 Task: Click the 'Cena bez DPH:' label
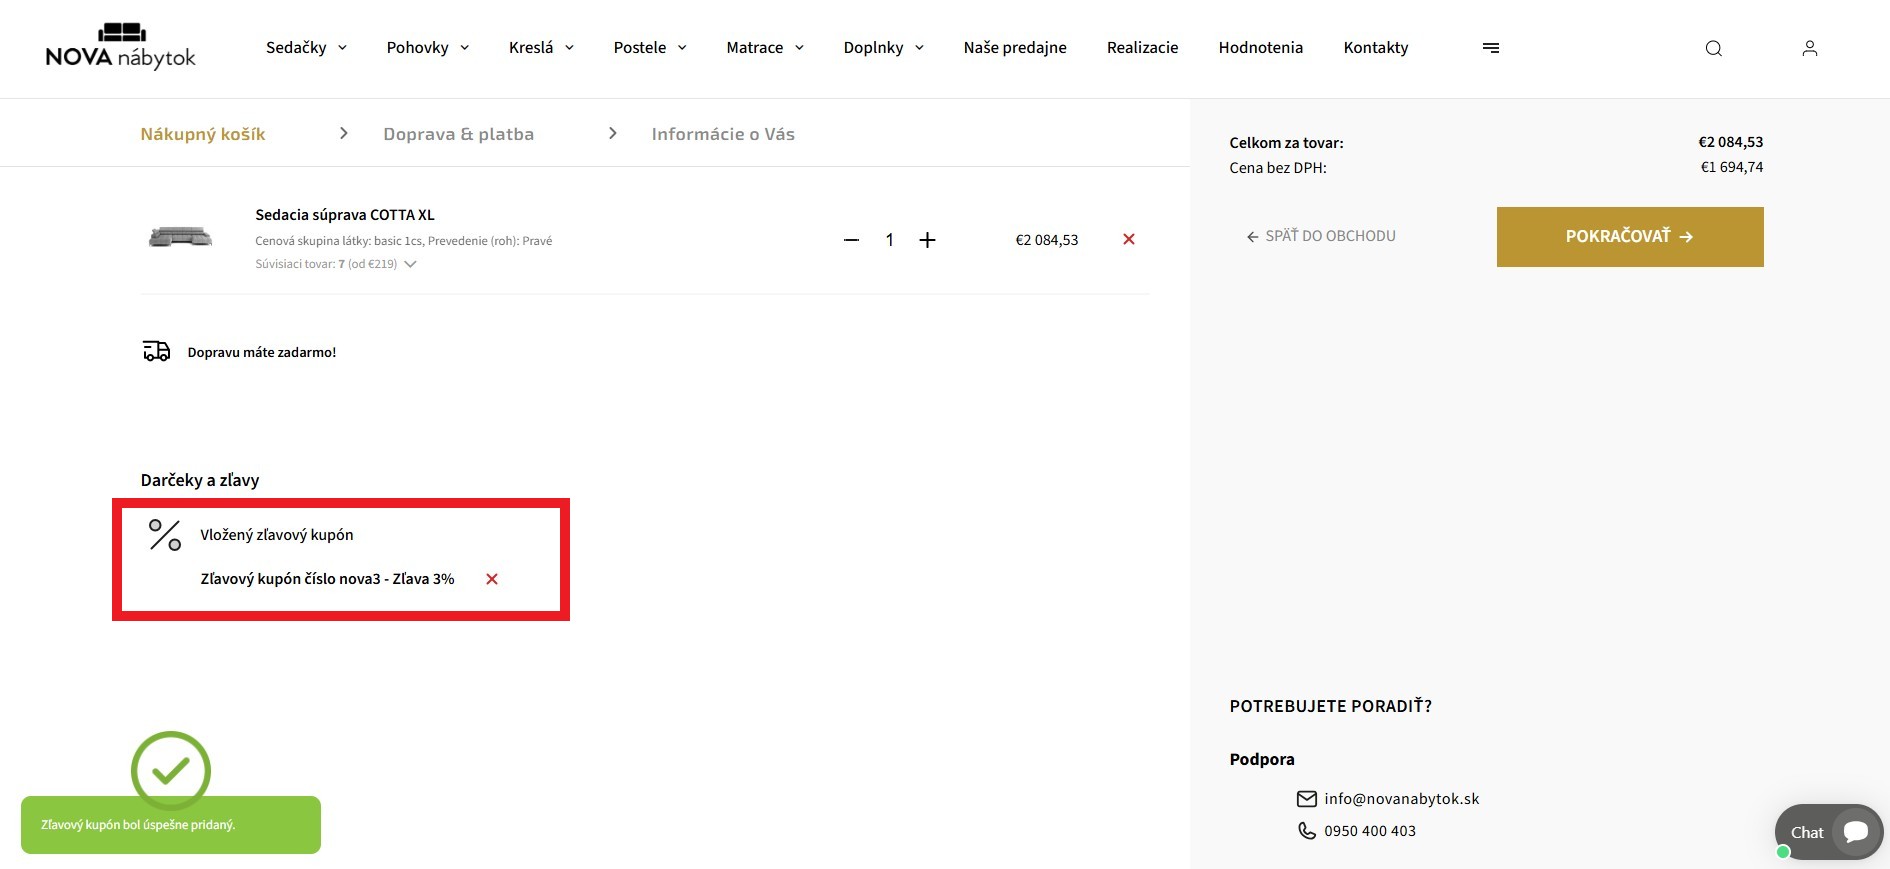coord(1278,168)
